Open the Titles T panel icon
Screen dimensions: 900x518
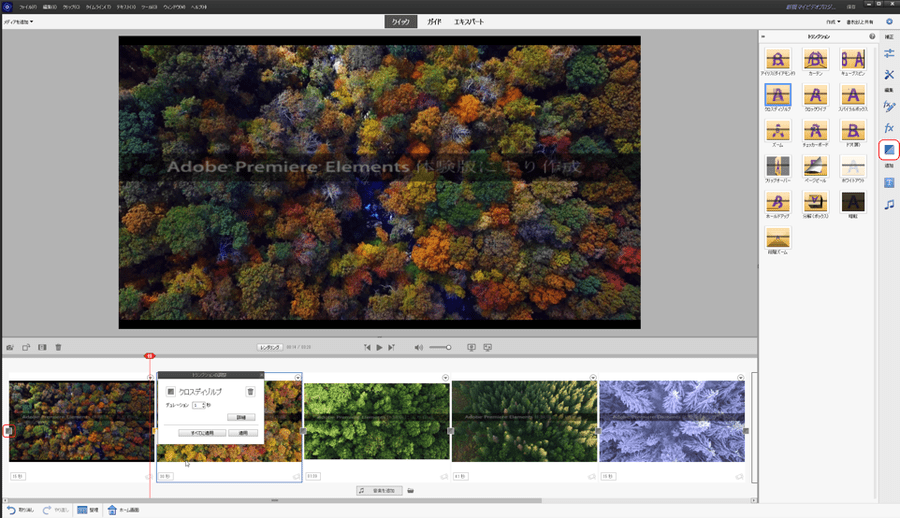click(889, 183)
